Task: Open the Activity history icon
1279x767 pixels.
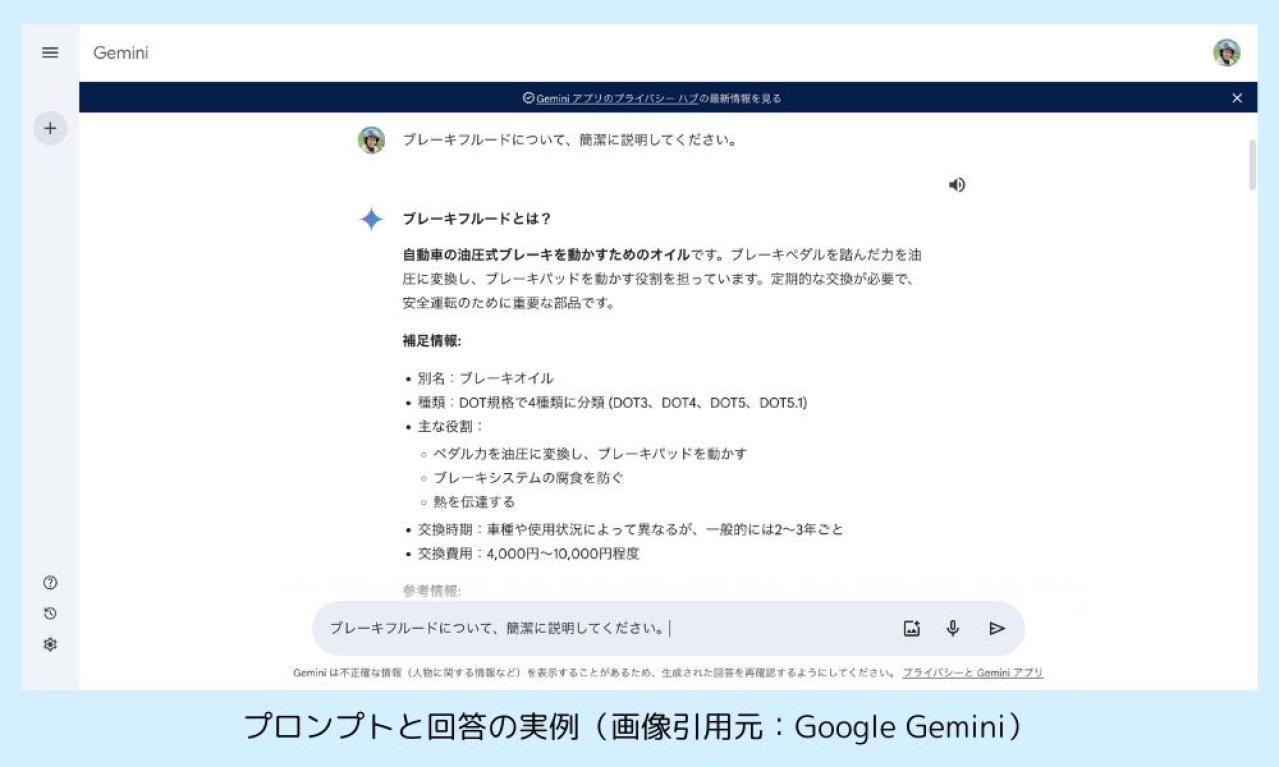Action: 50,614
